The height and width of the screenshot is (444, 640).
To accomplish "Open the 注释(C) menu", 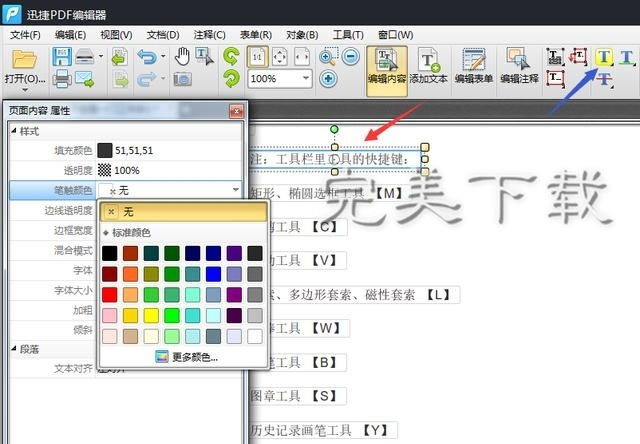I will [209, 35].
